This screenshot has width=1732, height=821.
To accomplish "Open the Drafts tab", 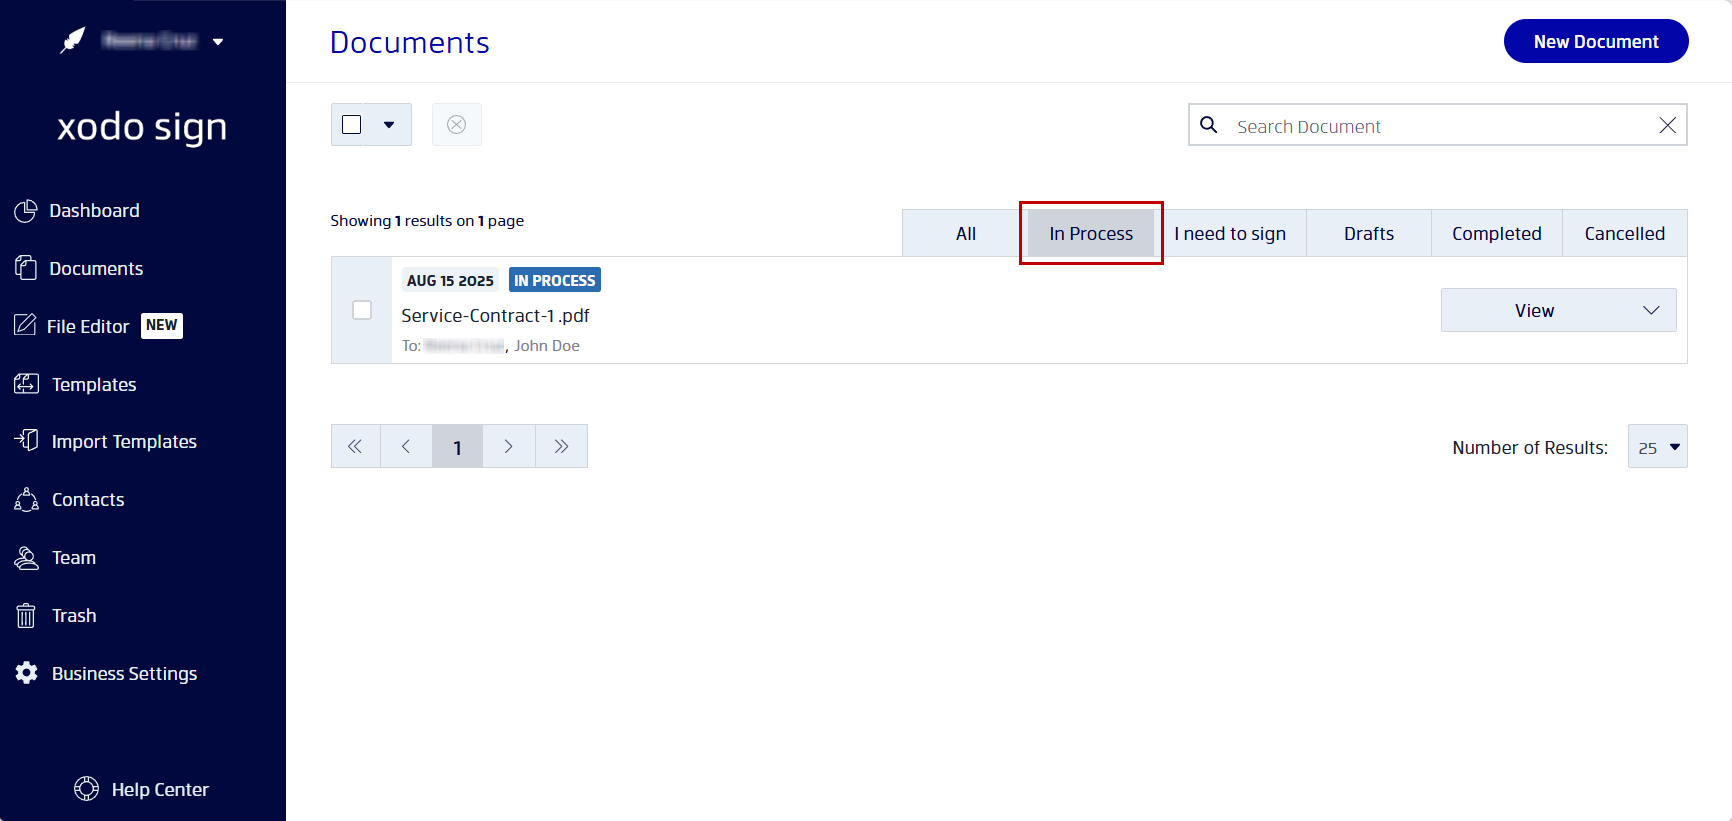I will pyautogui.click(x=1369, y=233).
